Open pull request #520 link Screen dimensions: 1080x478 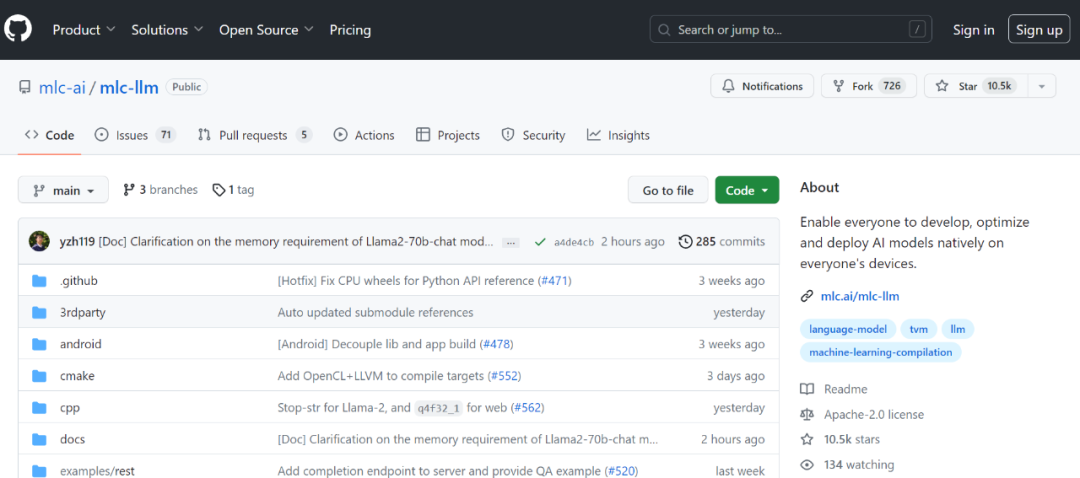pyautogui.click(x=621, y=471)
